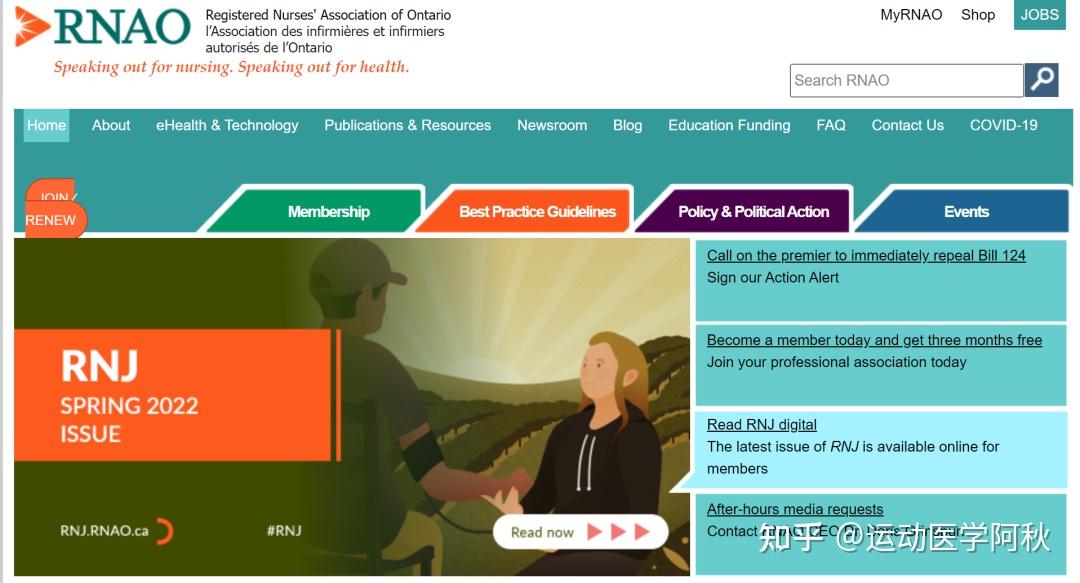1080x583 pixels.
Task: Open Become a member today link
Action: [x=874, y=340]
